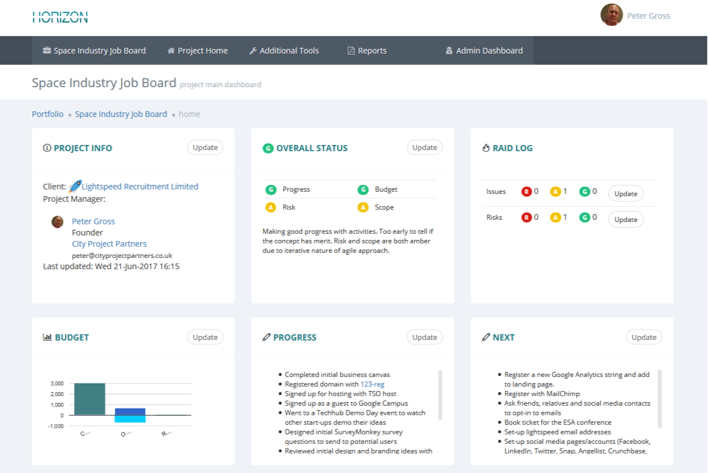Image resolution: width=709 pixels, height=473 pixels.
Task: Click the Progress panel scrollbar
Action: [x=440, y=395]
